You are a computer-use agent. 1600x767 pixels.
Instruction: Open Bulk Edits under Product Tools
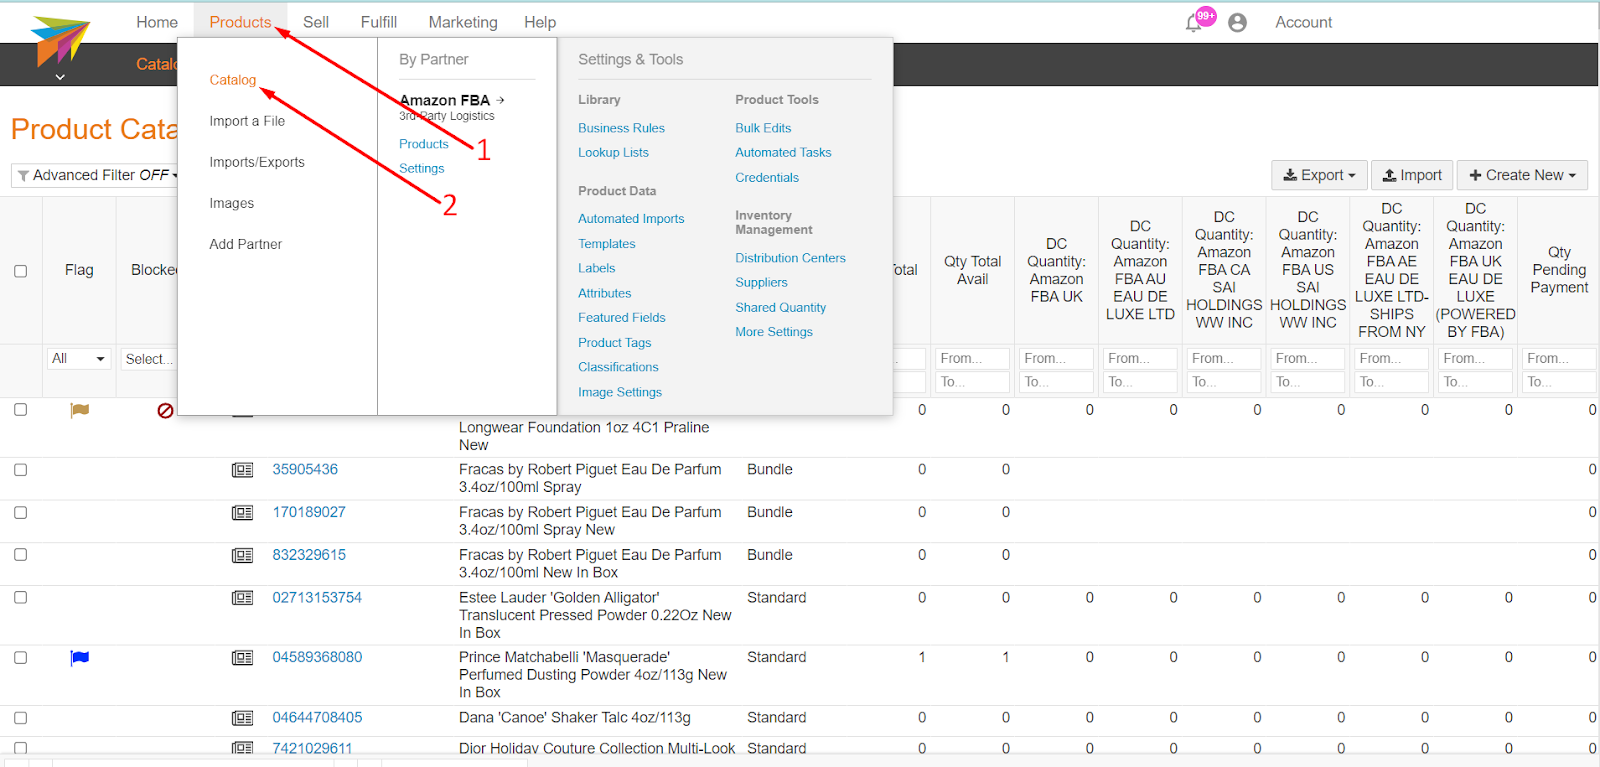pos(763,128)
